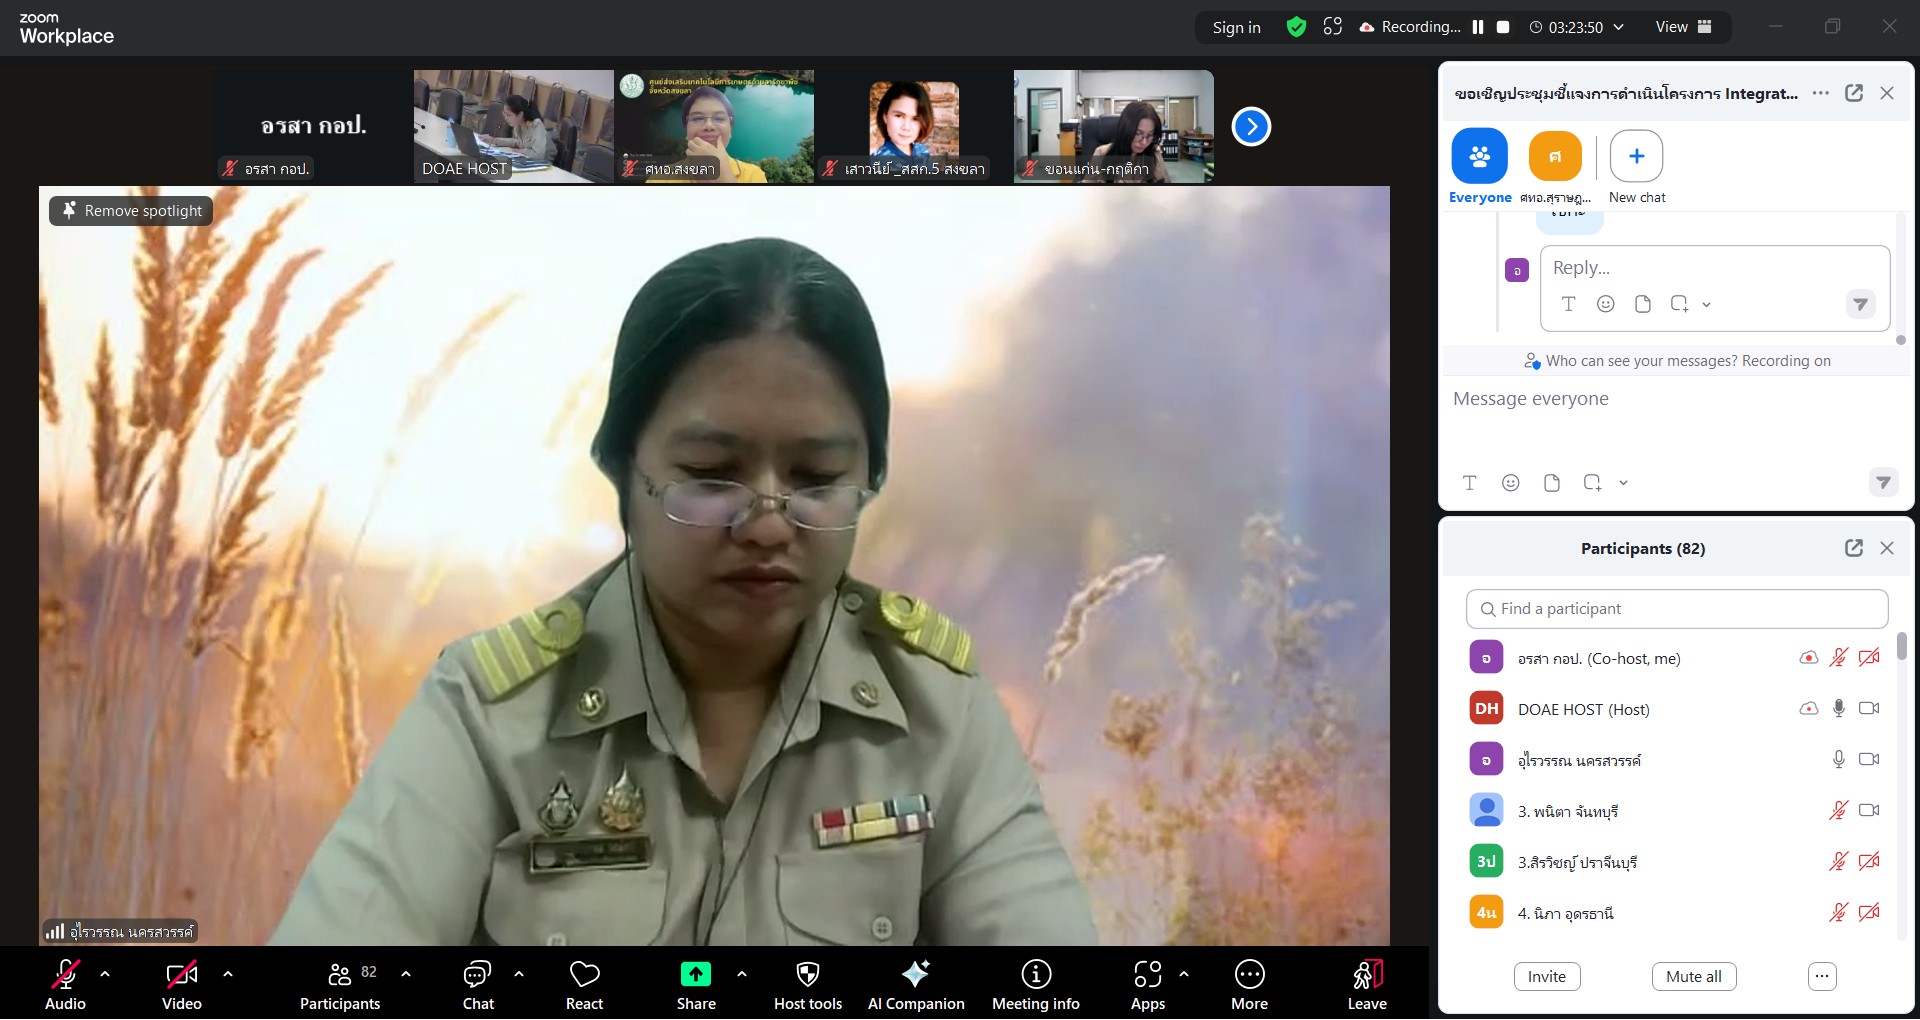Launch AI Companion
Image resolution: width=1920 pixels, height=1020 pixels.
[915, 975]
